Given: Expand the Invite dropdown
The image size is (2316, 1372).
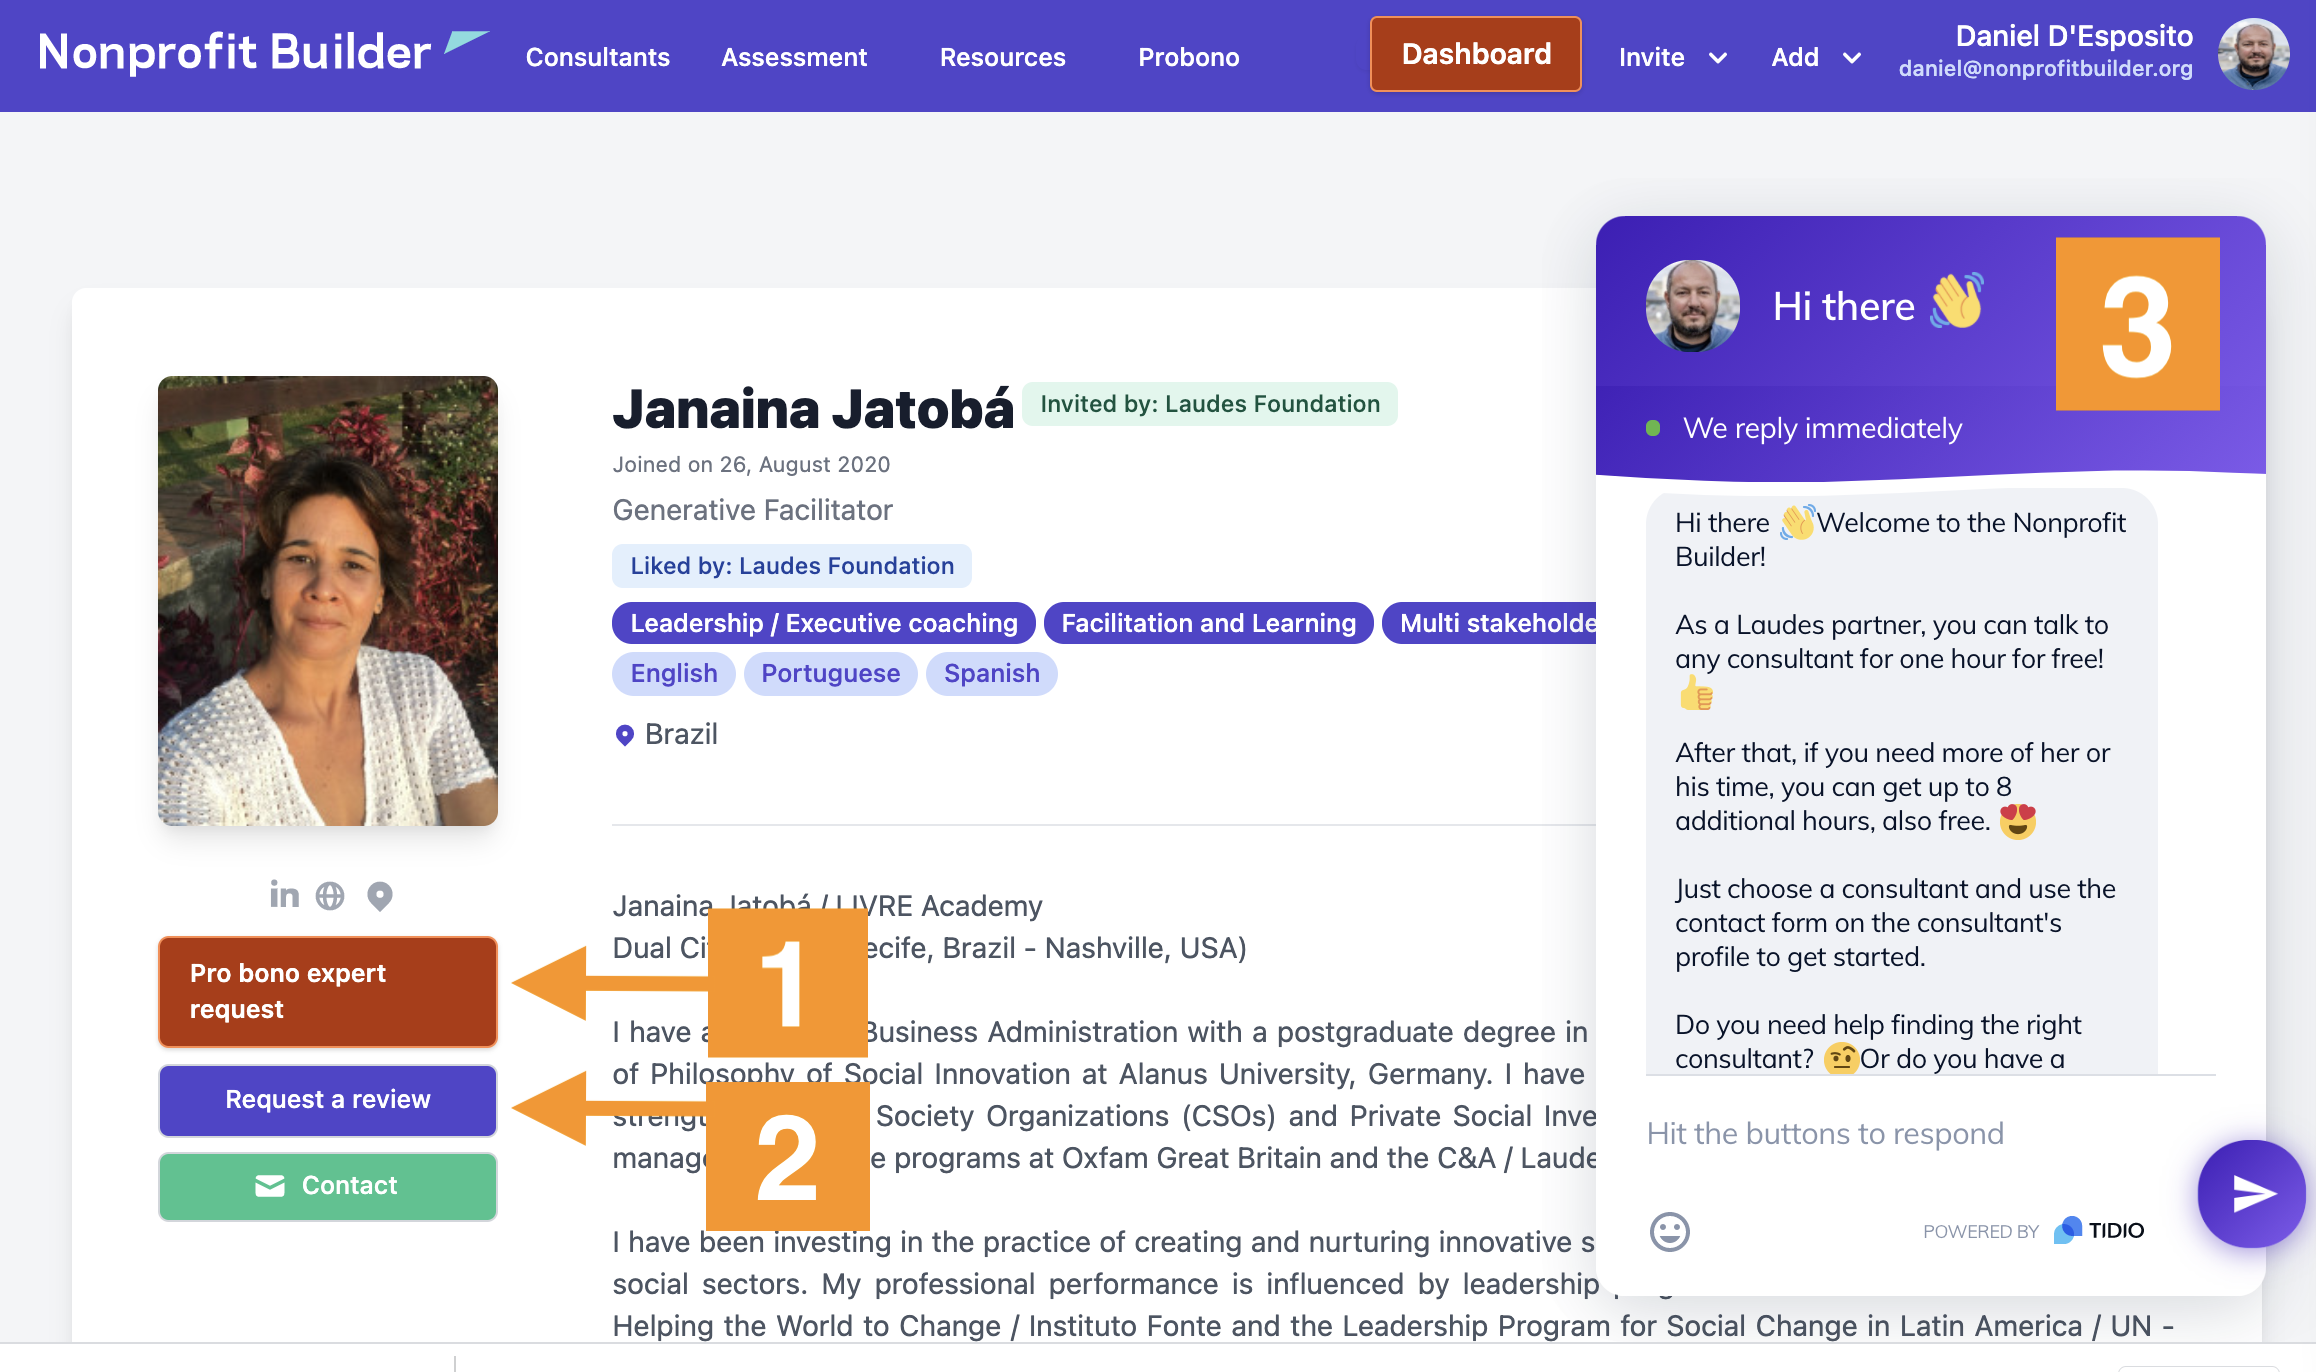Looking at the screenshot, I should [1673, 57].
